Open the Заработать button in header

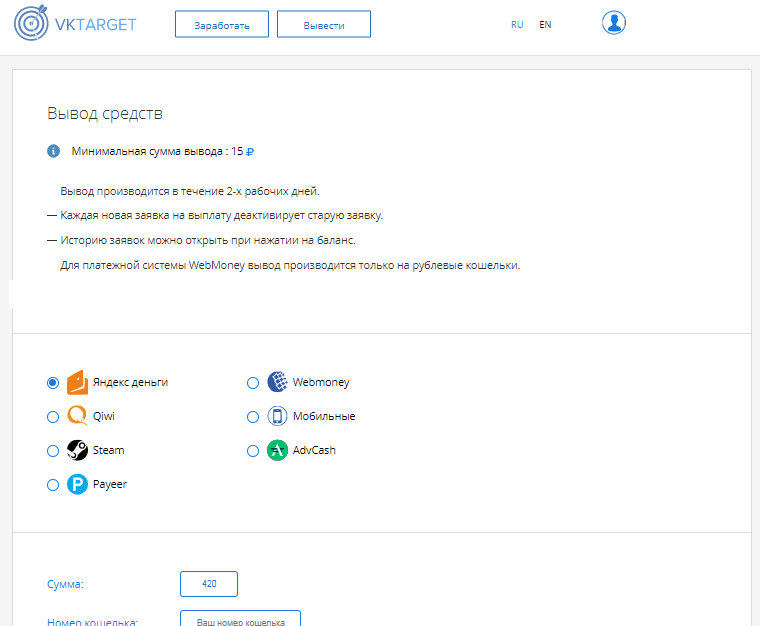(x=222, y=24)
